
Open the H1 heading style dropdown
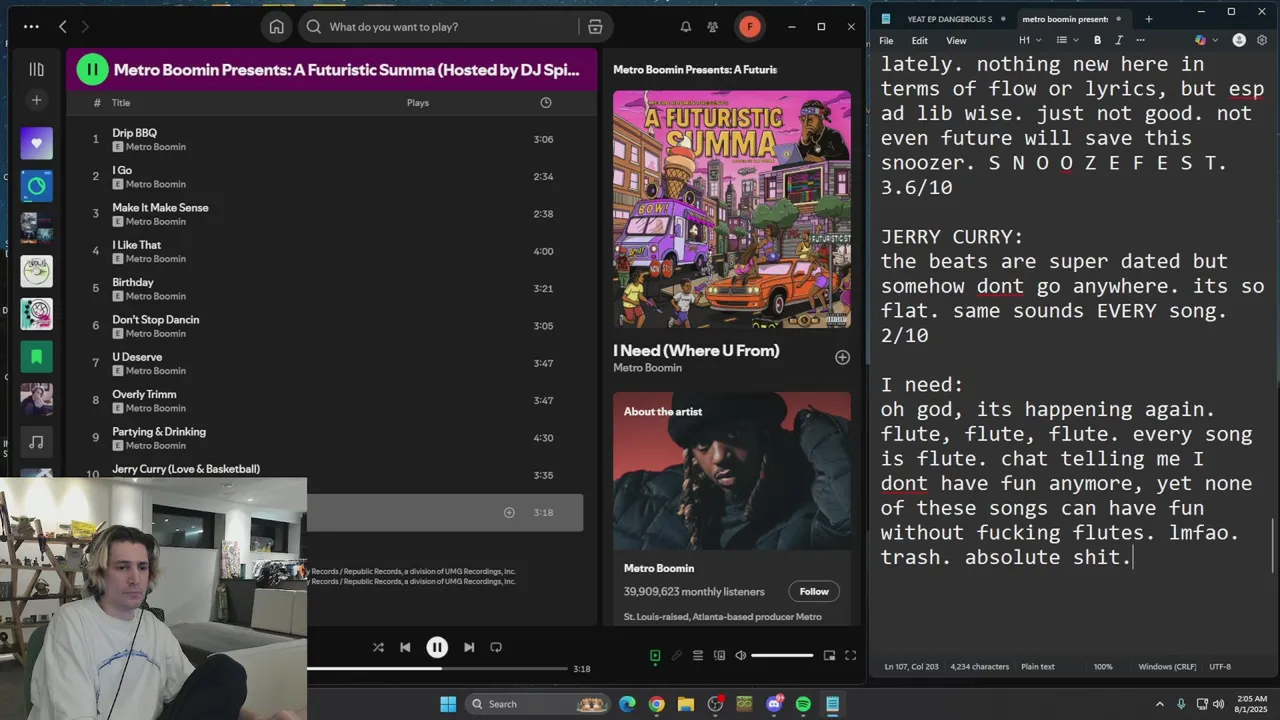tap(1030, 41)
